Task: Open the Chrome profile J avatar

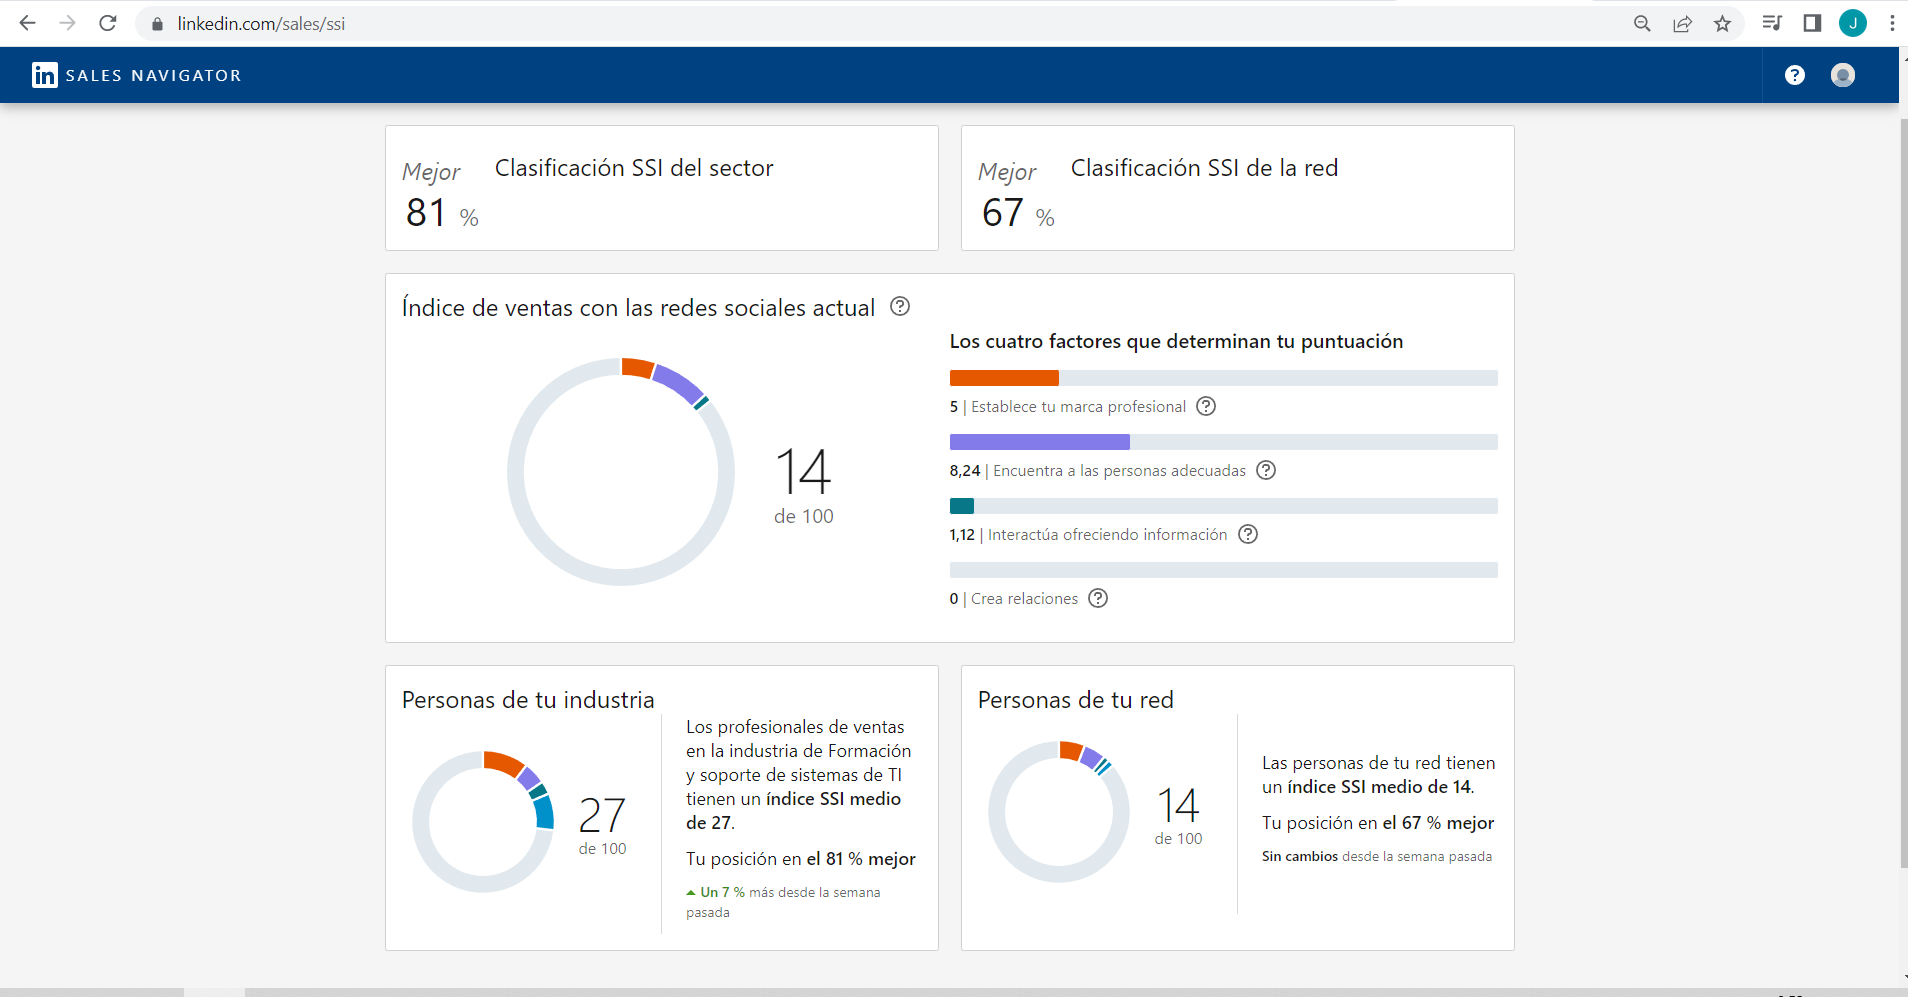Action: pos(1853,23)
